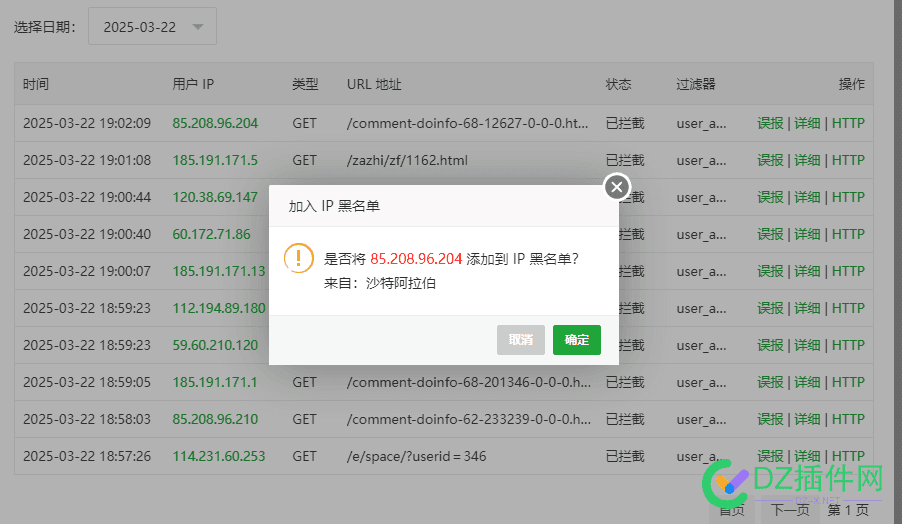Click the orange warning exclamation icon
902x524 pixels.
click(x=299, y=258)
